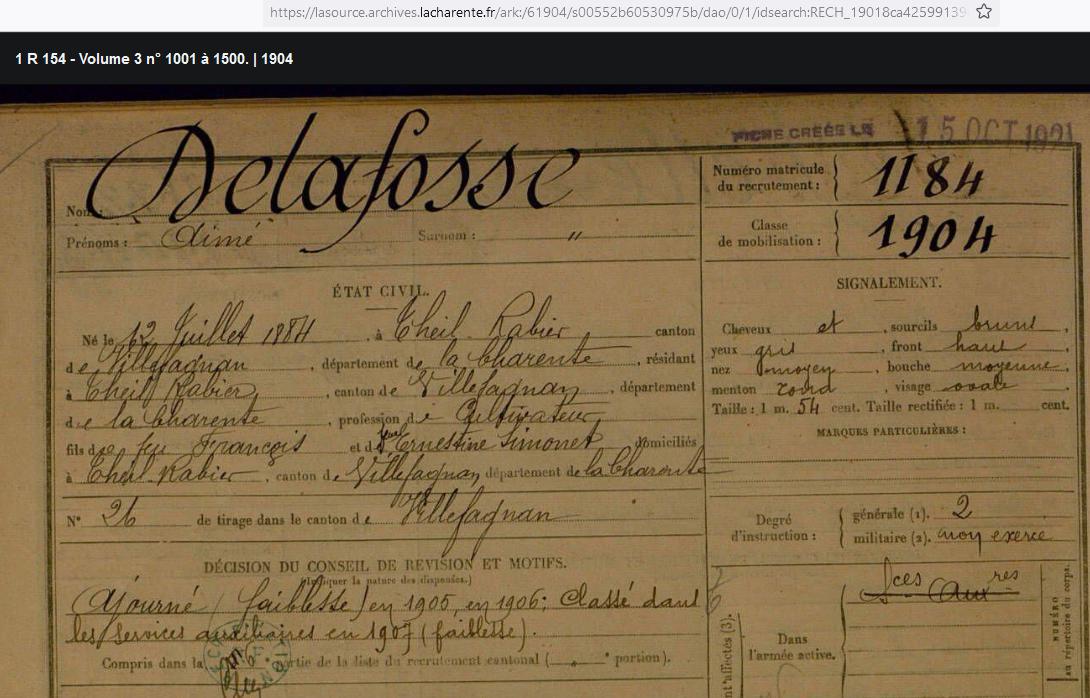Bookmark this page with the star icon
The width and height of the screenshot is (1090, 698).
point(983,12)
